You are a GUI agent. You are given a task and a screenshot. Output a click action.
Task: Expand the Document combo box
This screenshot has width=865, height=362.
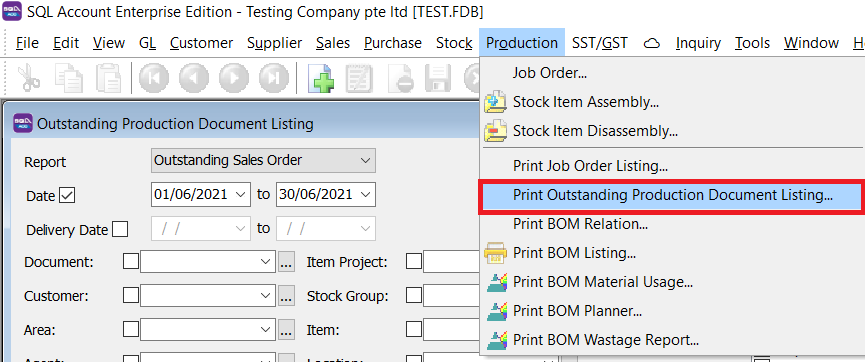coord(266,262)
